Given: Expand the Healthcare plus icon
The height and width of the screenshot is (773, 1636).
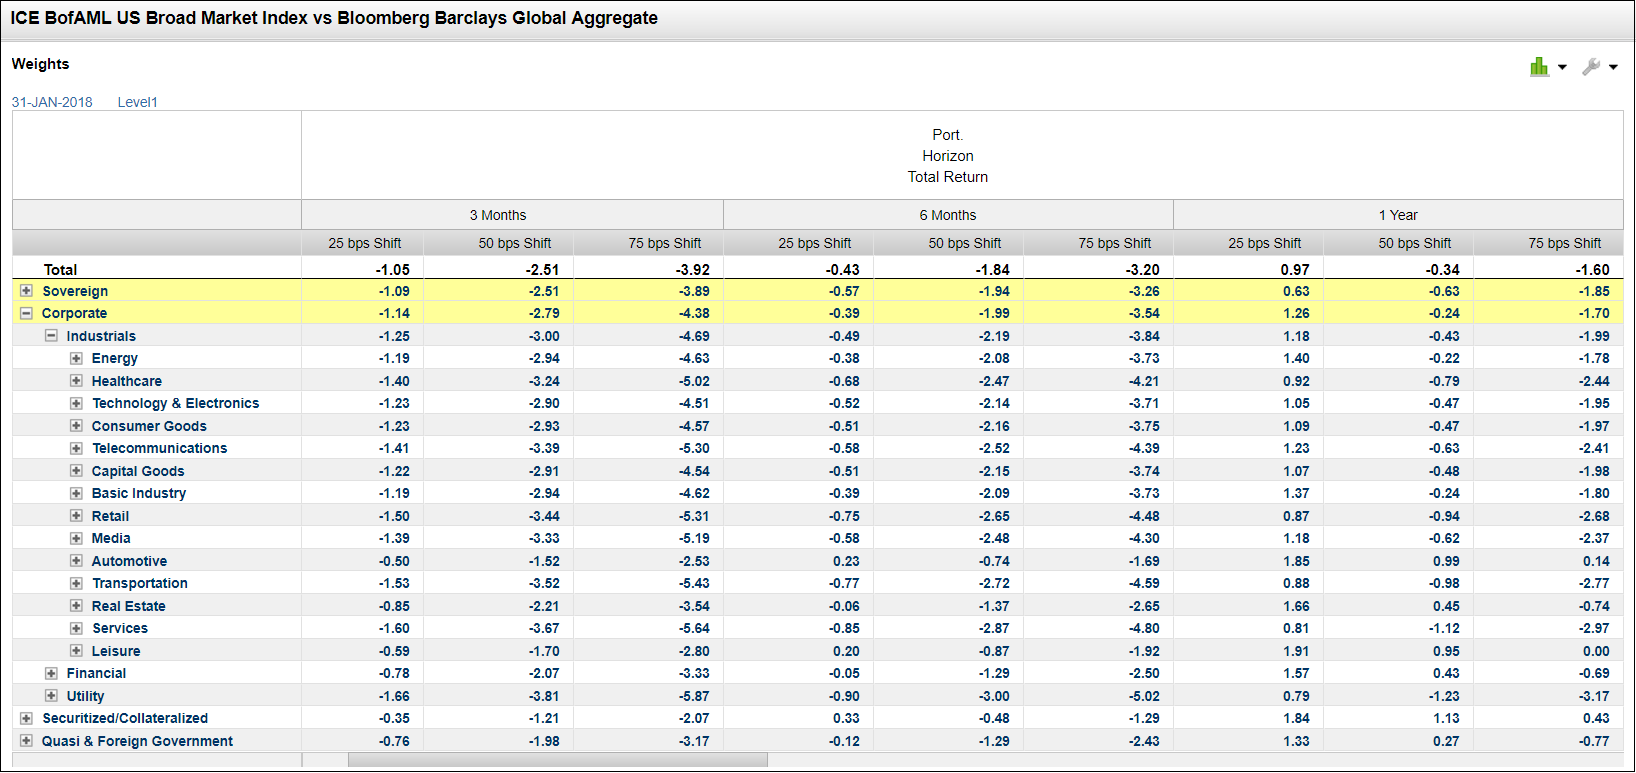Looking at the screenshot, I should 76,381.
